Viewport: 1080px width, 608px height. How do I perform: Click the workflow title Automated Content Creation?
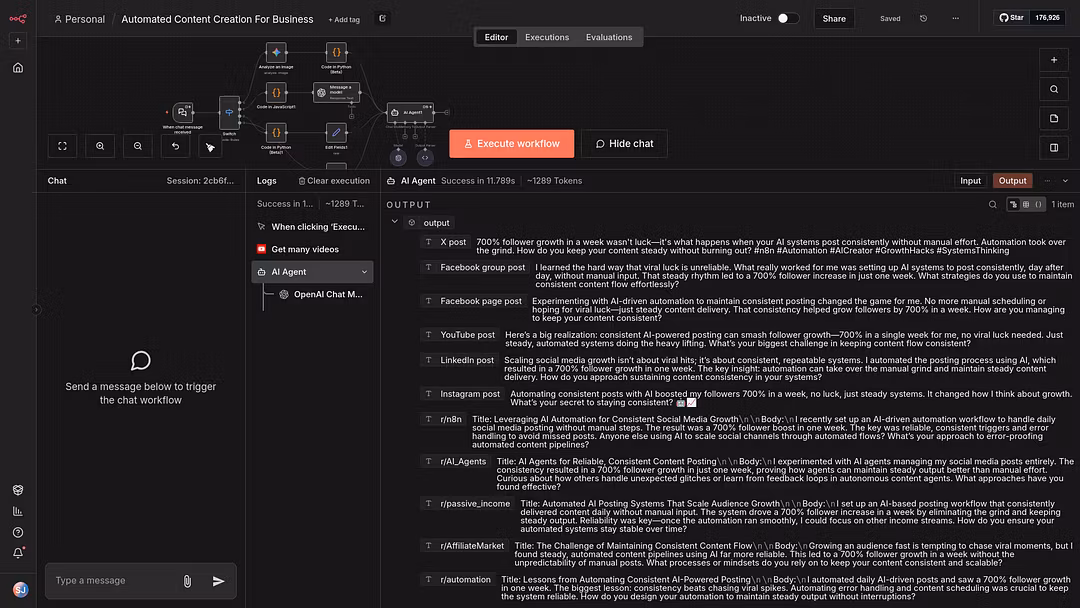217,19
